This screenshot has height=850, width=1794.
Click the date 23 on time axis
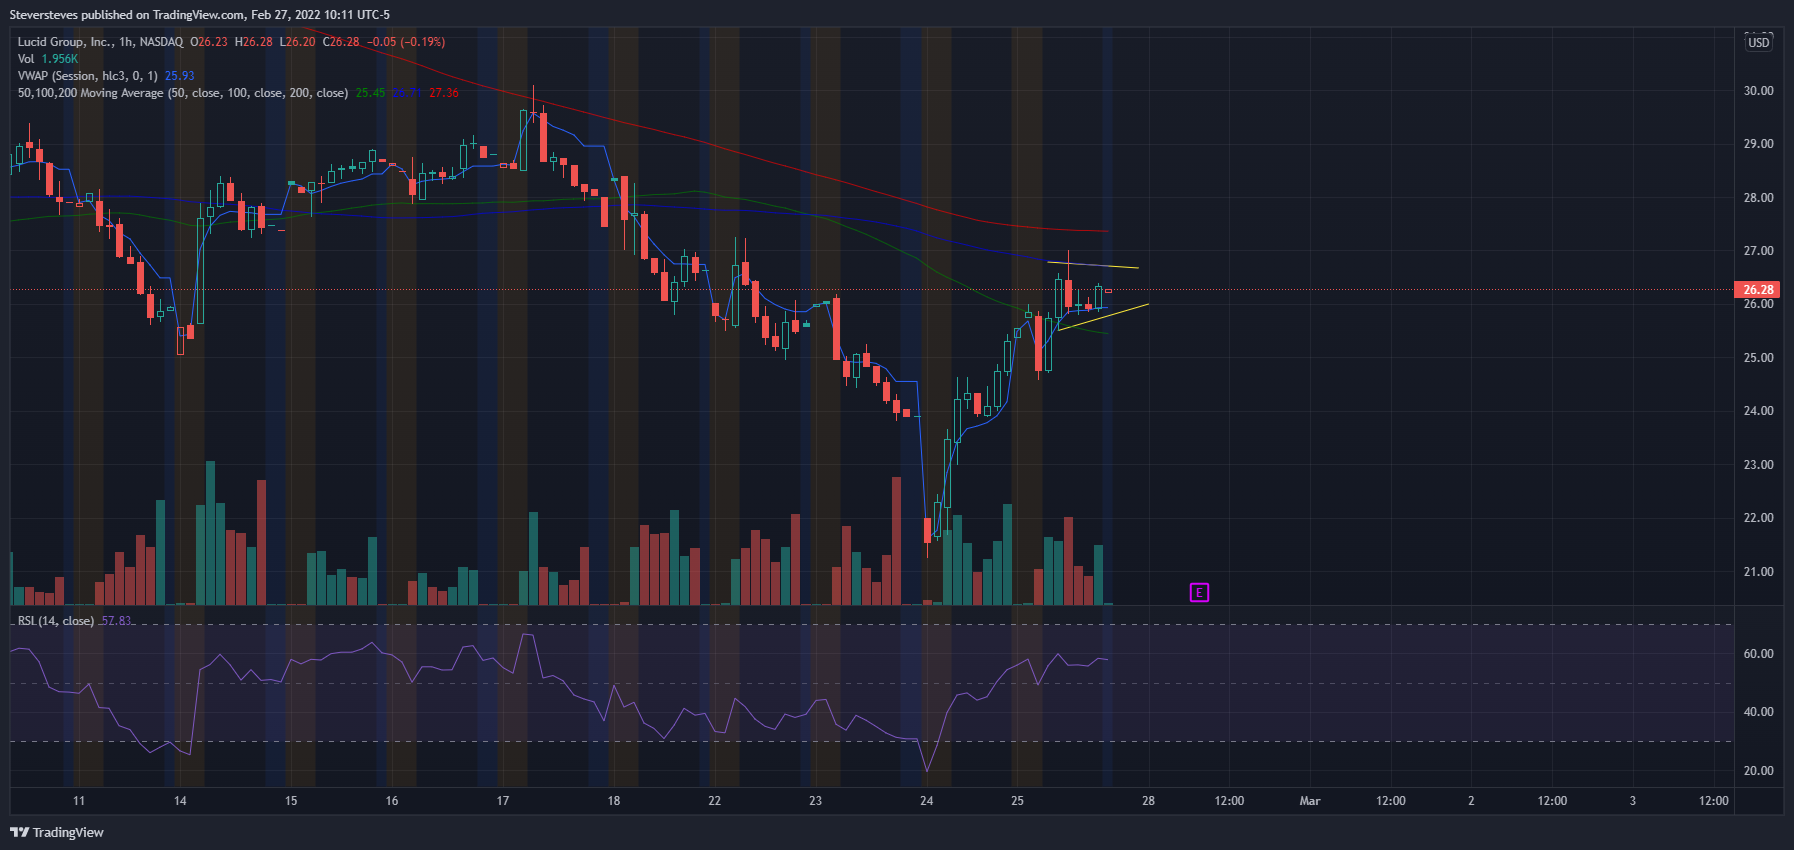coord(816,801)
